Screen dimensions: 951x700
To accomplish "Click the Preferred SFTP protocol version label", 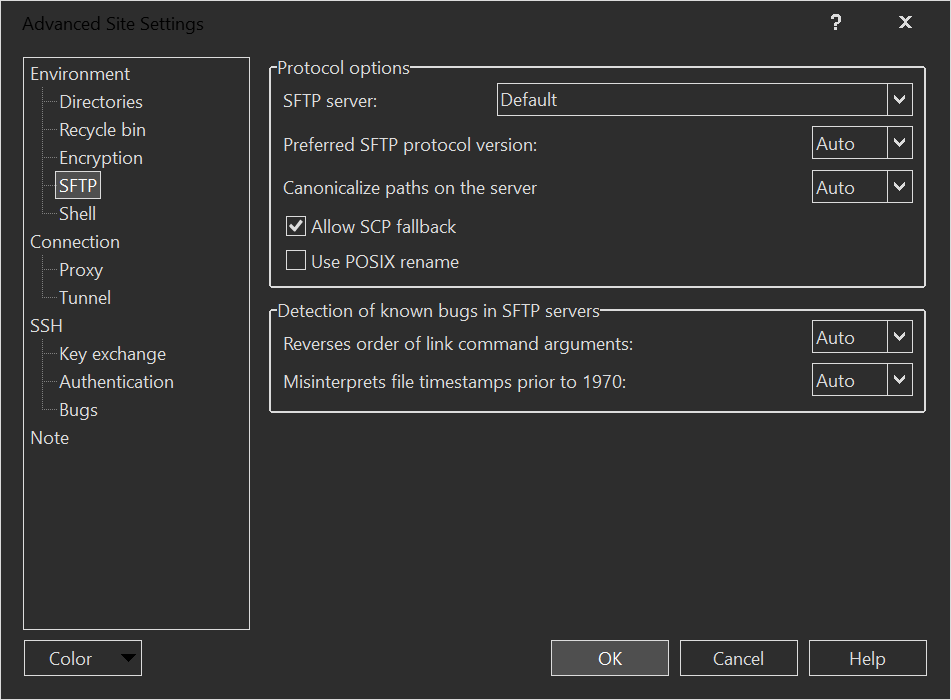I will point(410,145).
